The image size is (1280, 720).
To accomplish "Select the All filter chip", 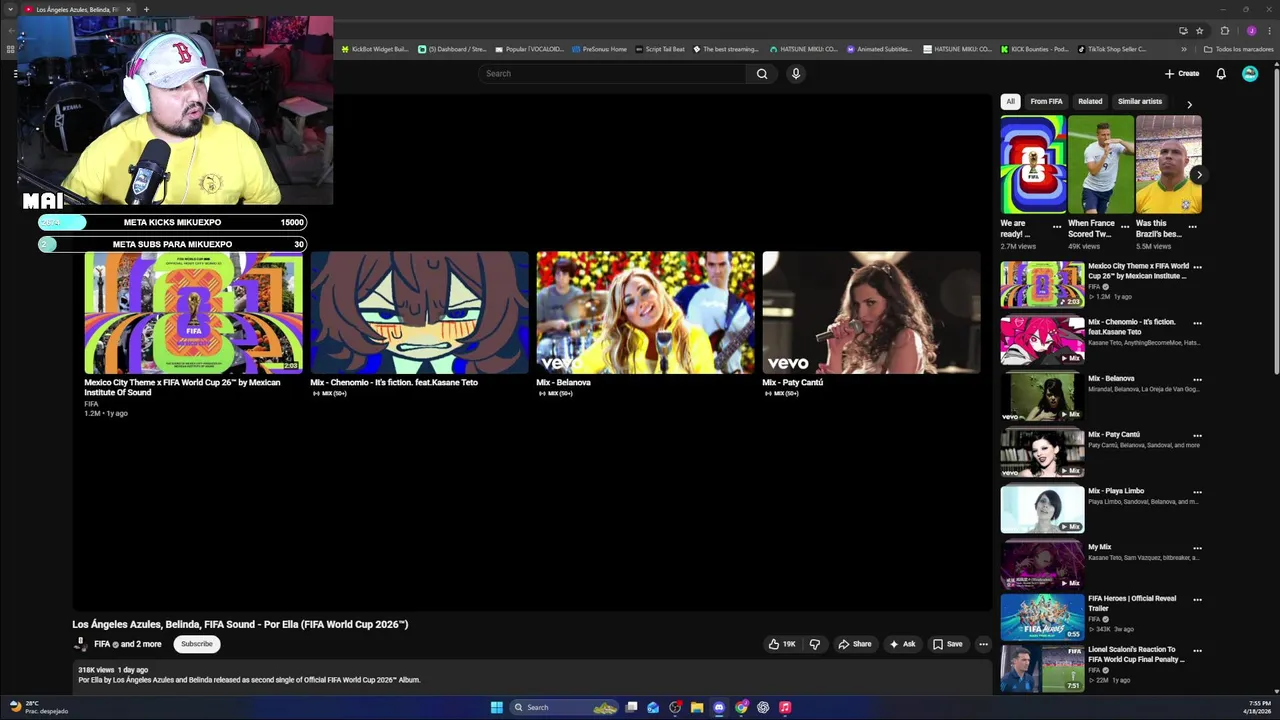I will [1010, 101].
